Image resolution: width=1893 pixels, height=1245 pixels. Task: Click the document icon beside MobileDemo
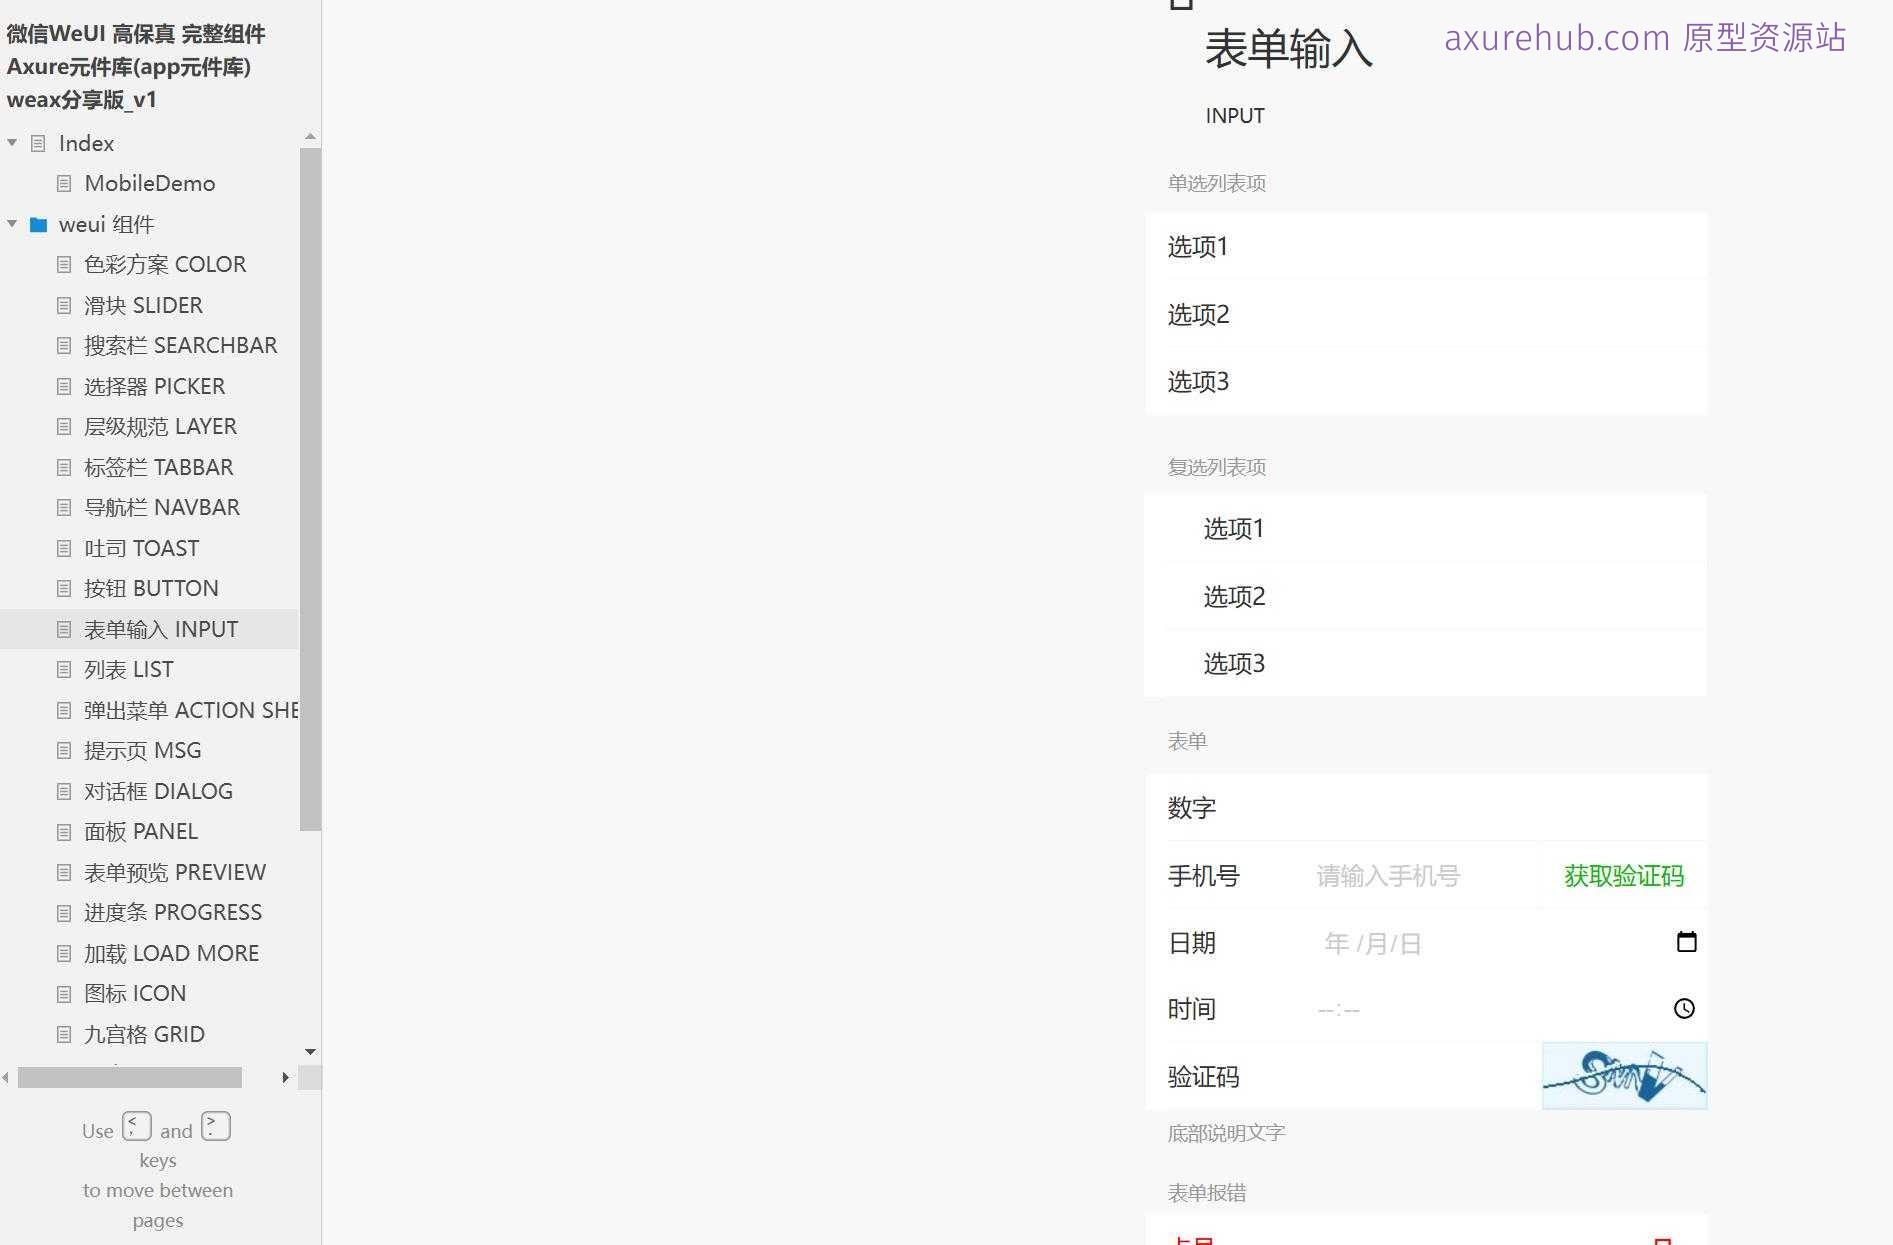[x=64, y=183]
